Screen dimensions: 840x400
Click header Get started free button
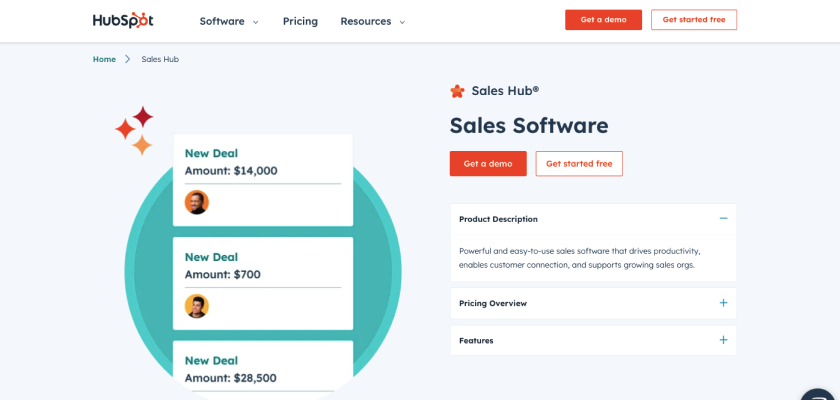click(693, 20)
